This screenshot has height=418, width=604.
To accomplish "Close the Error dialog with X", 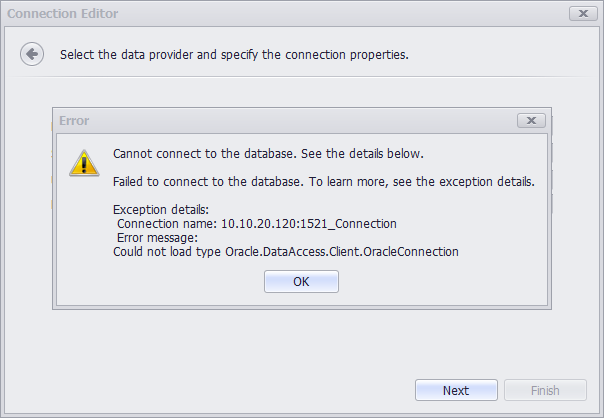I will point(531,121).
